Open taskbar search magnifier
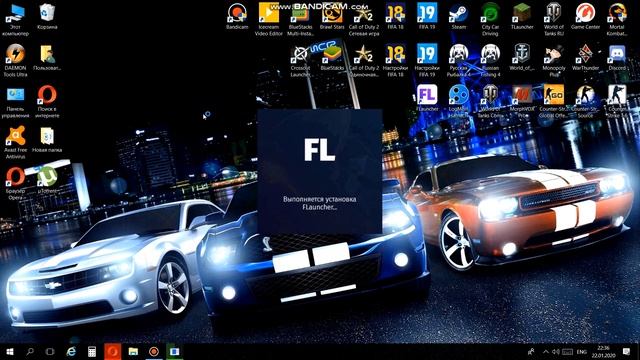640x360 pixels. pos(30,351)
